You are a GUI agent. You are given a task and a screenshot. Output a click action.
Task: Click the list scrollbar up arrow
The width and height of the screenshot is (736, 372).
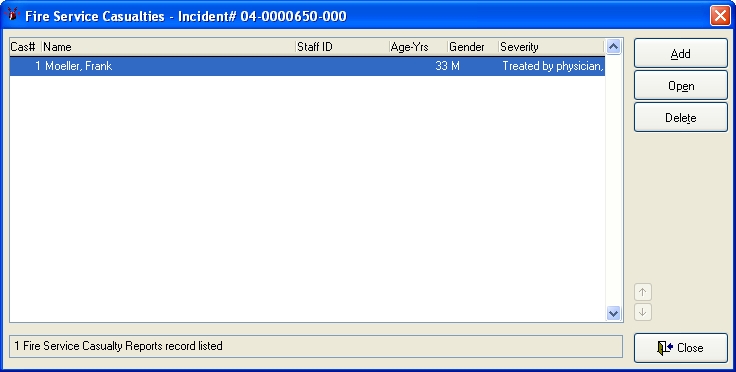pos(613,46)
